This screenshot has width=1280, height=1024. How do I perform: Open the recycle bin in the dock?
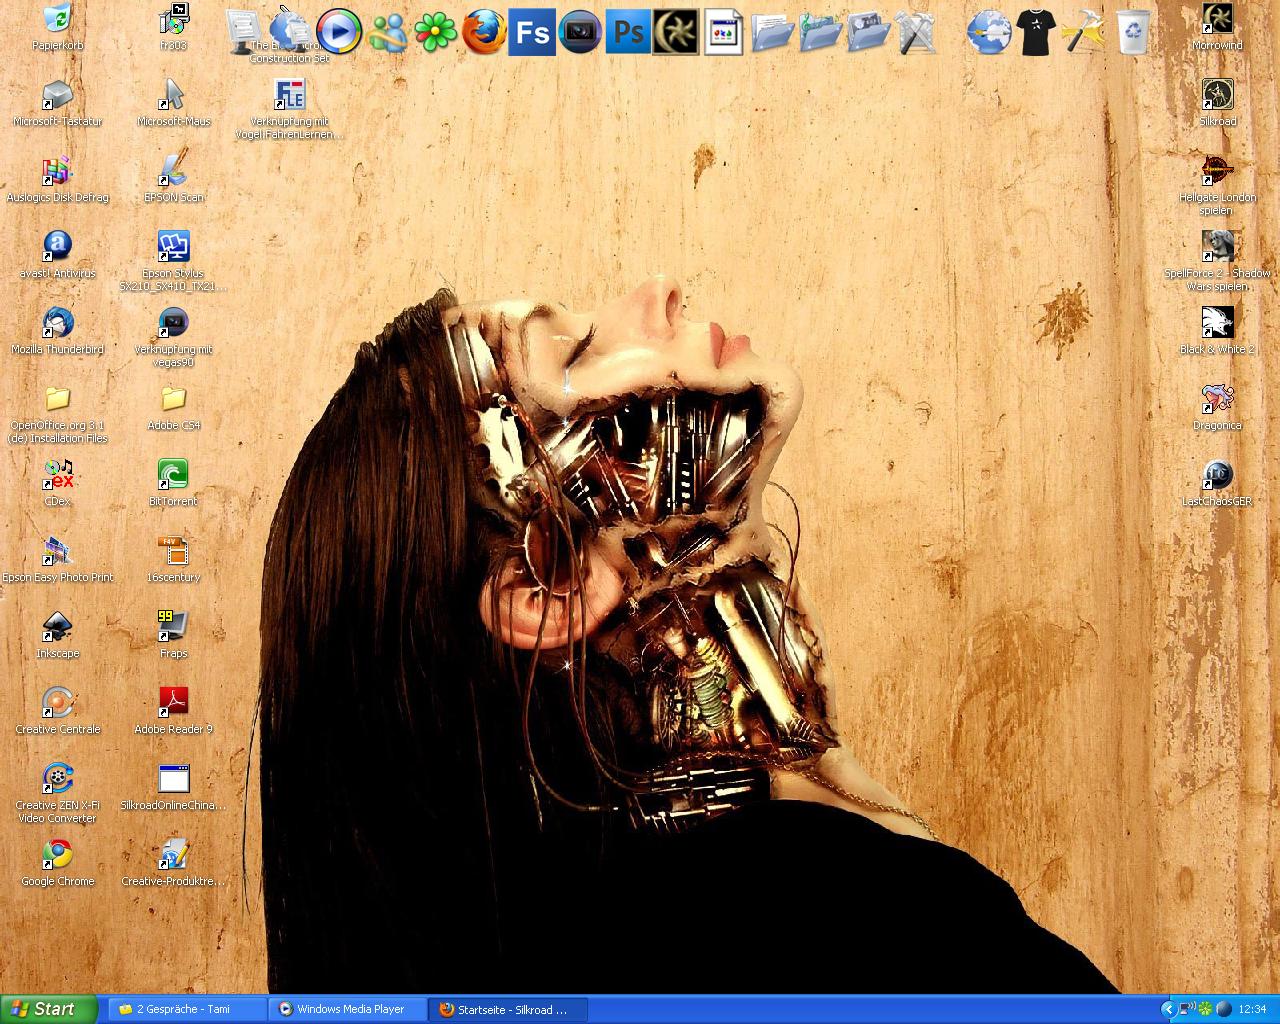pos(1132,32)
